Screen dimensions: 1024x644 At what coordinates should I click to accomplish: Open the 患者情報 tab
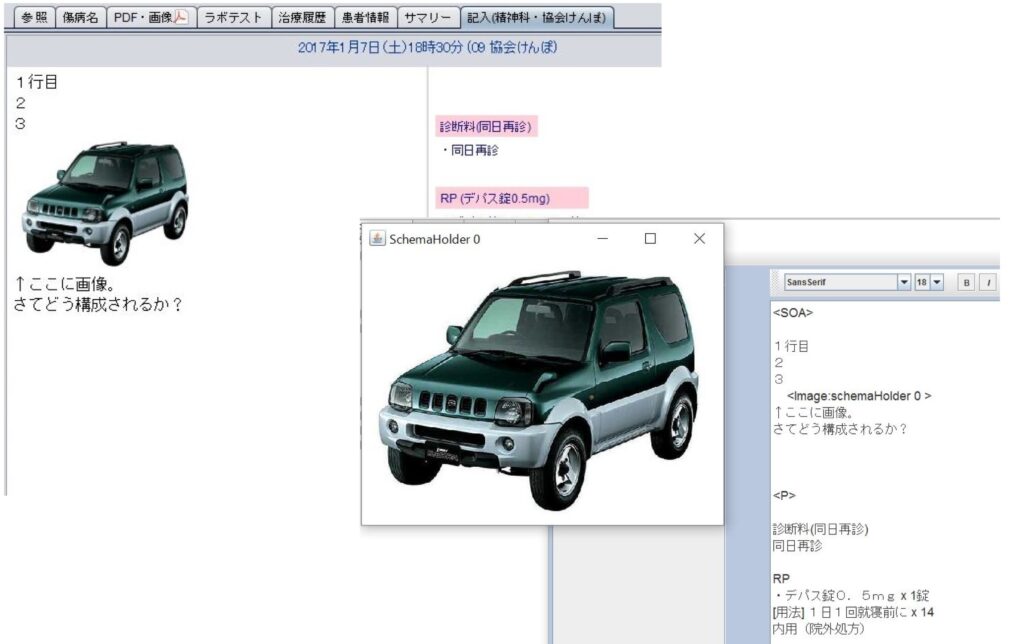(365, 18)
